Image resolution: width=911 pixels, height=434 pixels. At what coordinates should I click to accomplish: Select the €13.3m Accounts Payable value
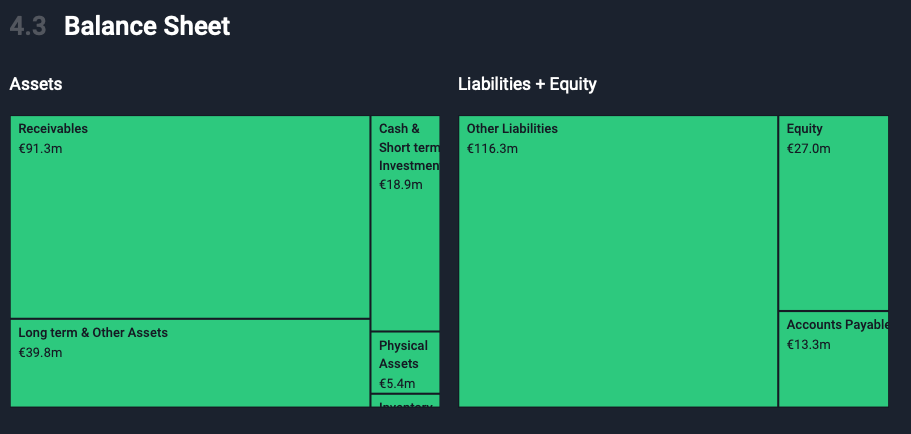click(x=808, y=345)
